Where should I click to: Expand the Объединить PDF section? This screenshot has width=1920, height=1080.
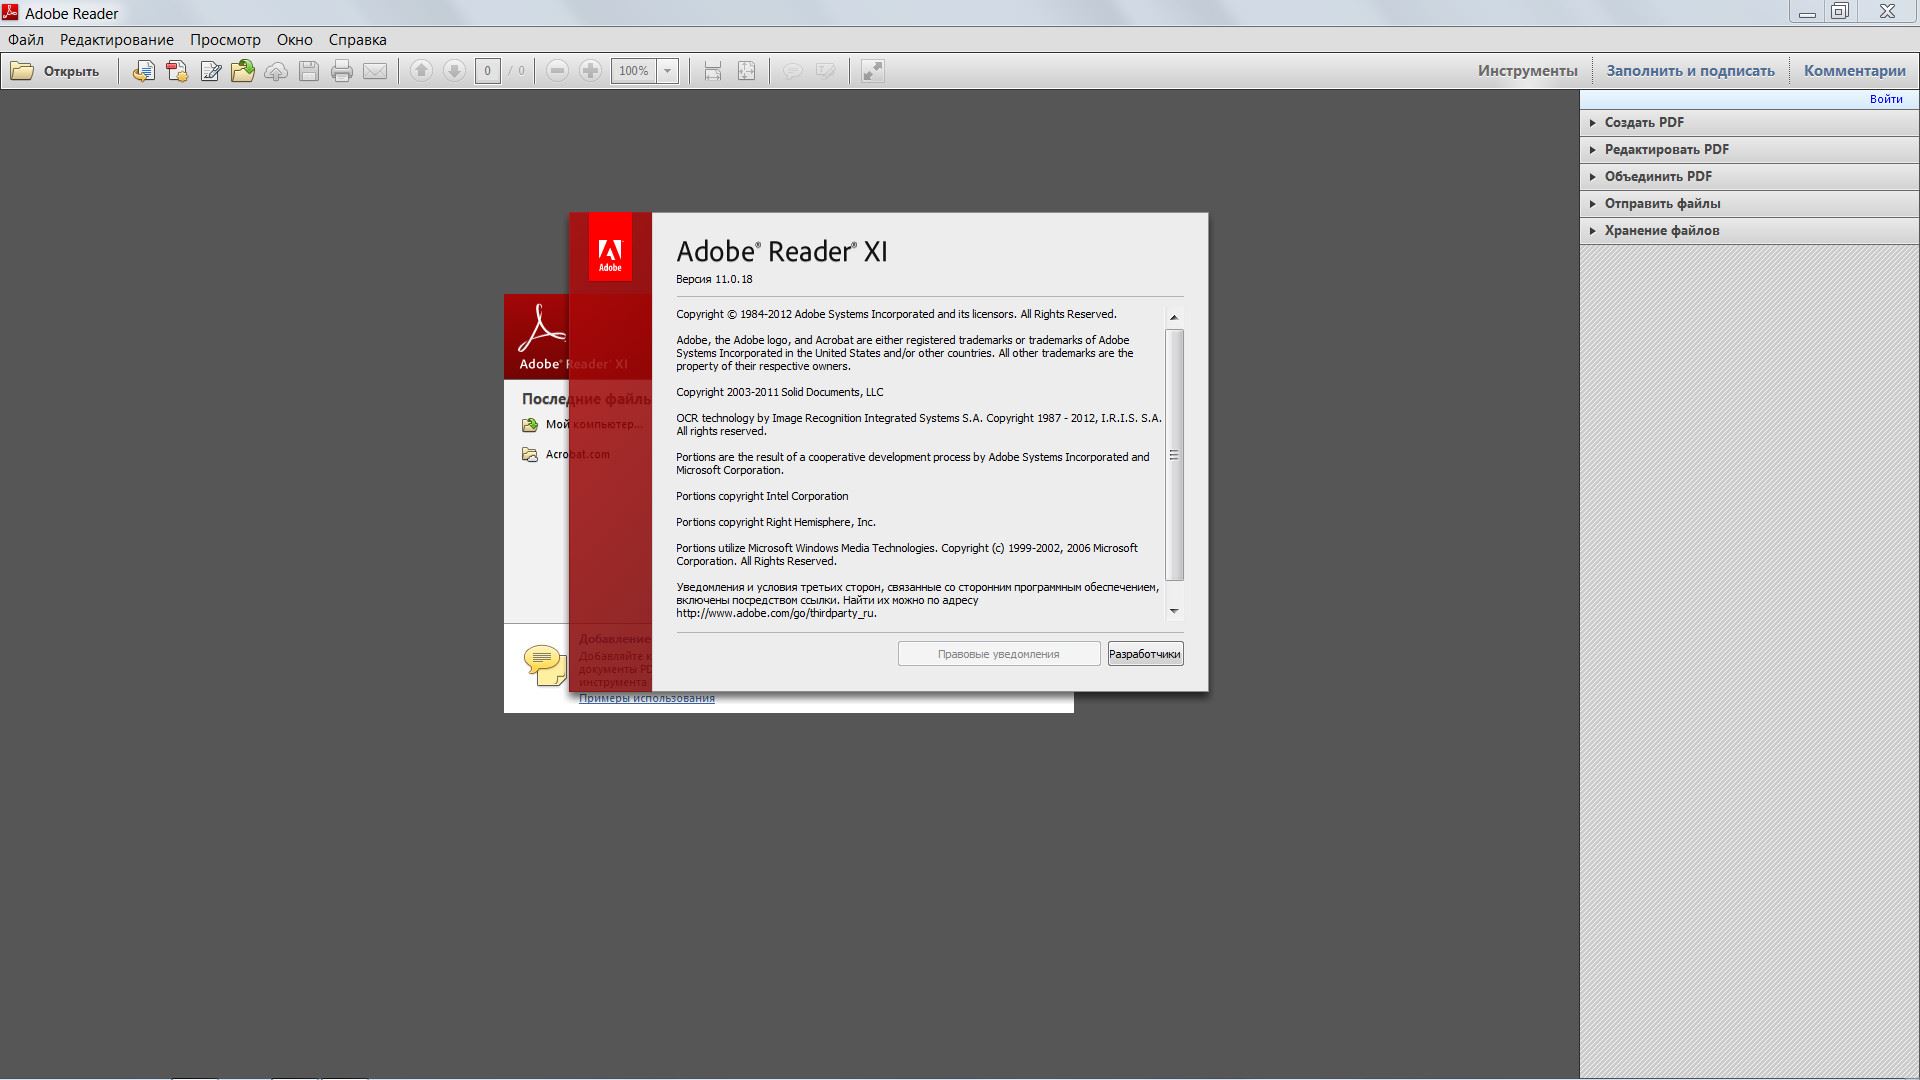coord(1749,177)
